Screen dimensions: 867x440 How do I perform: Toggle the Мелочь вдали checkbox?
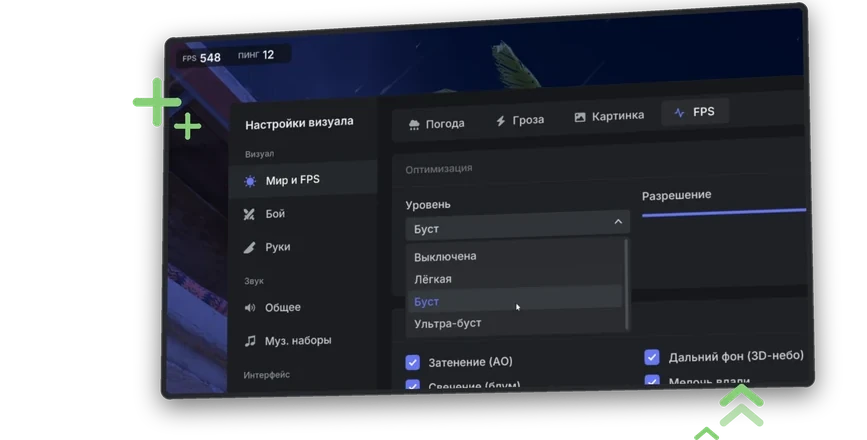[652, 380]
